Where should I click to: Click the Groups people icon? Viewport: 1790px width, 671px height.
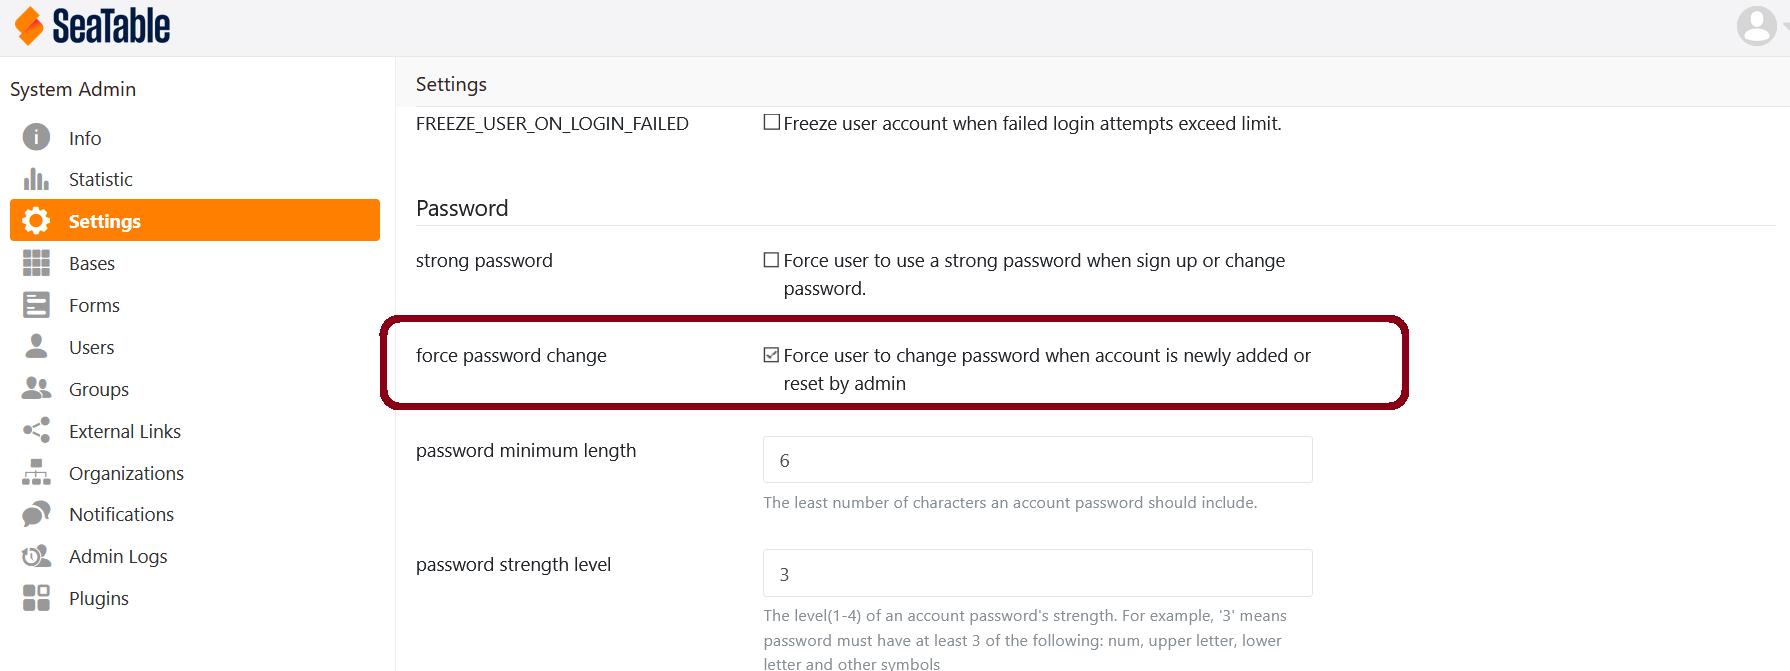pos(36,388)
